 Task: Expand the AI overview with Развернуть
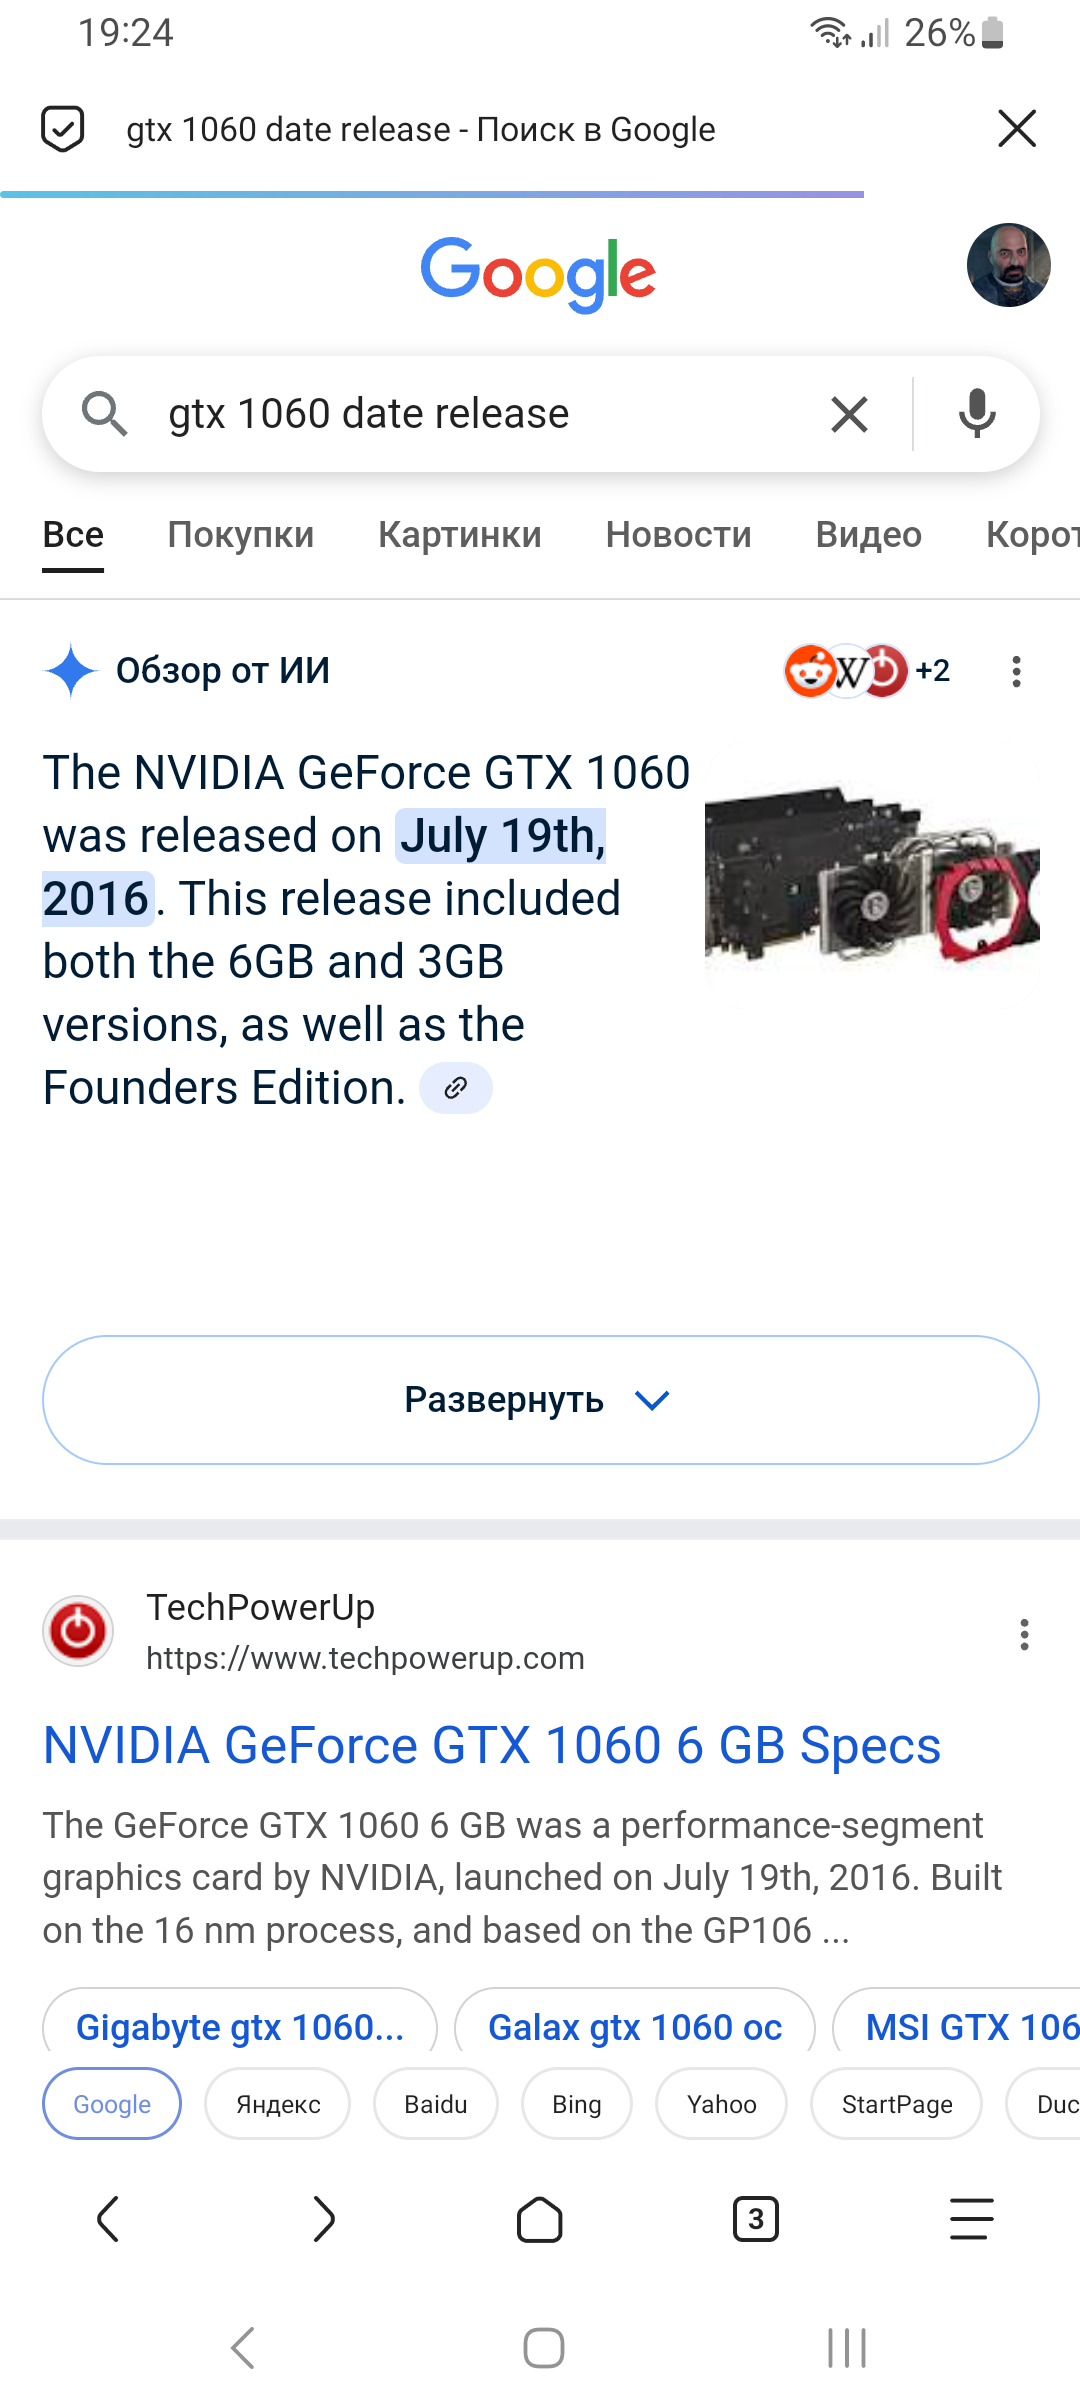pos(540,1400)
